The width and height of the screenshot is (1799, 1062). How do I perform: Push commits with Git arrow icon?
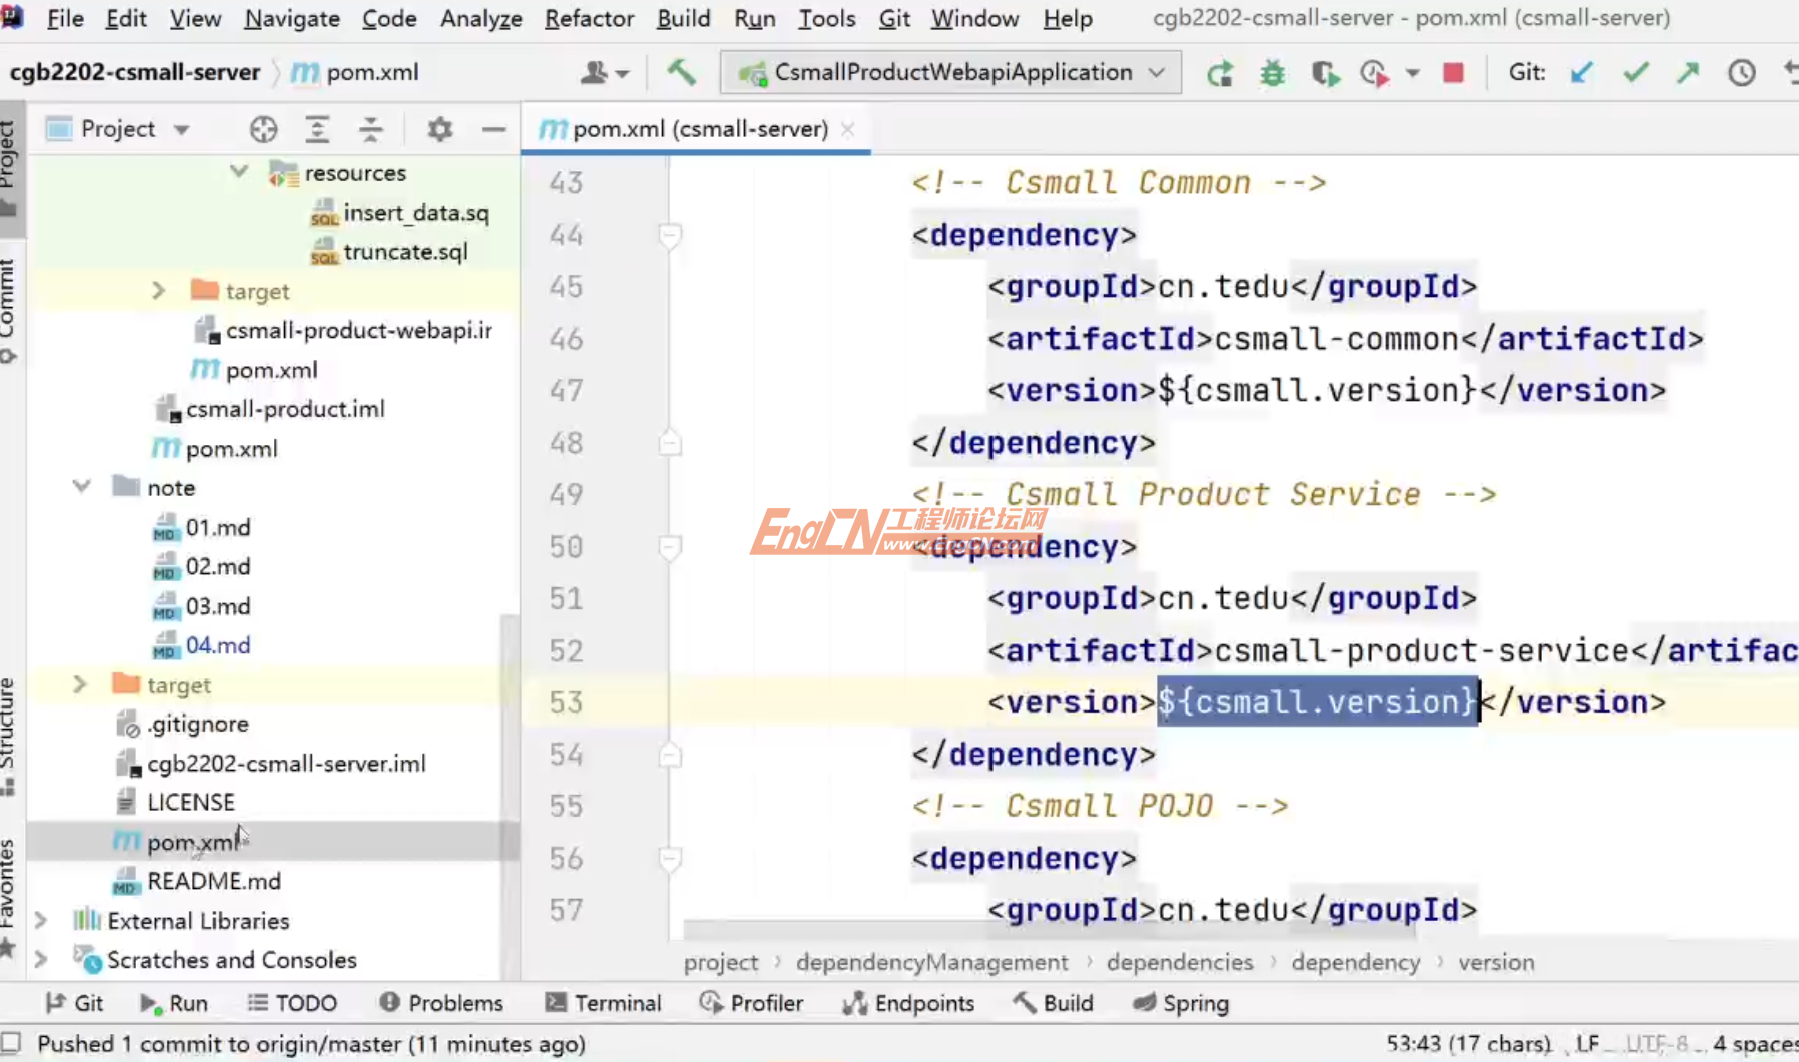pos(1688,73)
